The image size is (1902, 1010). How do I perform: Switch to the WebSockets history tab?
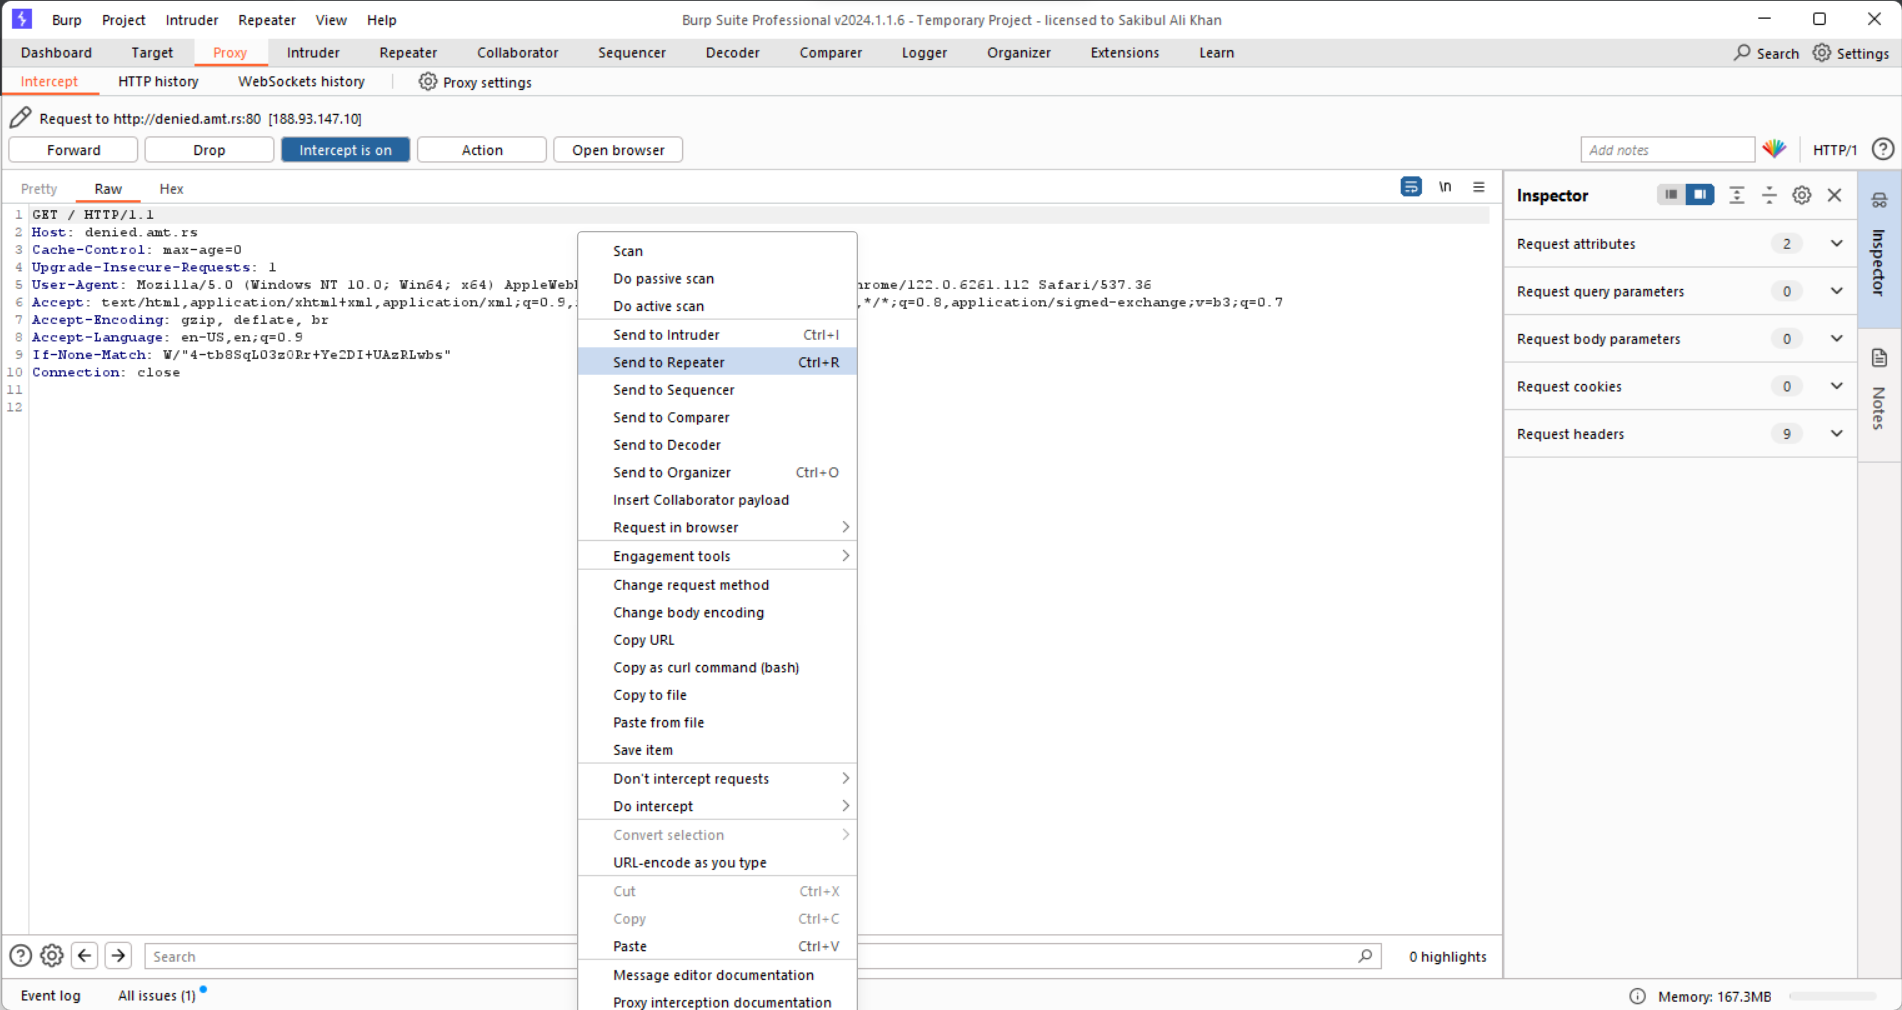301,82
